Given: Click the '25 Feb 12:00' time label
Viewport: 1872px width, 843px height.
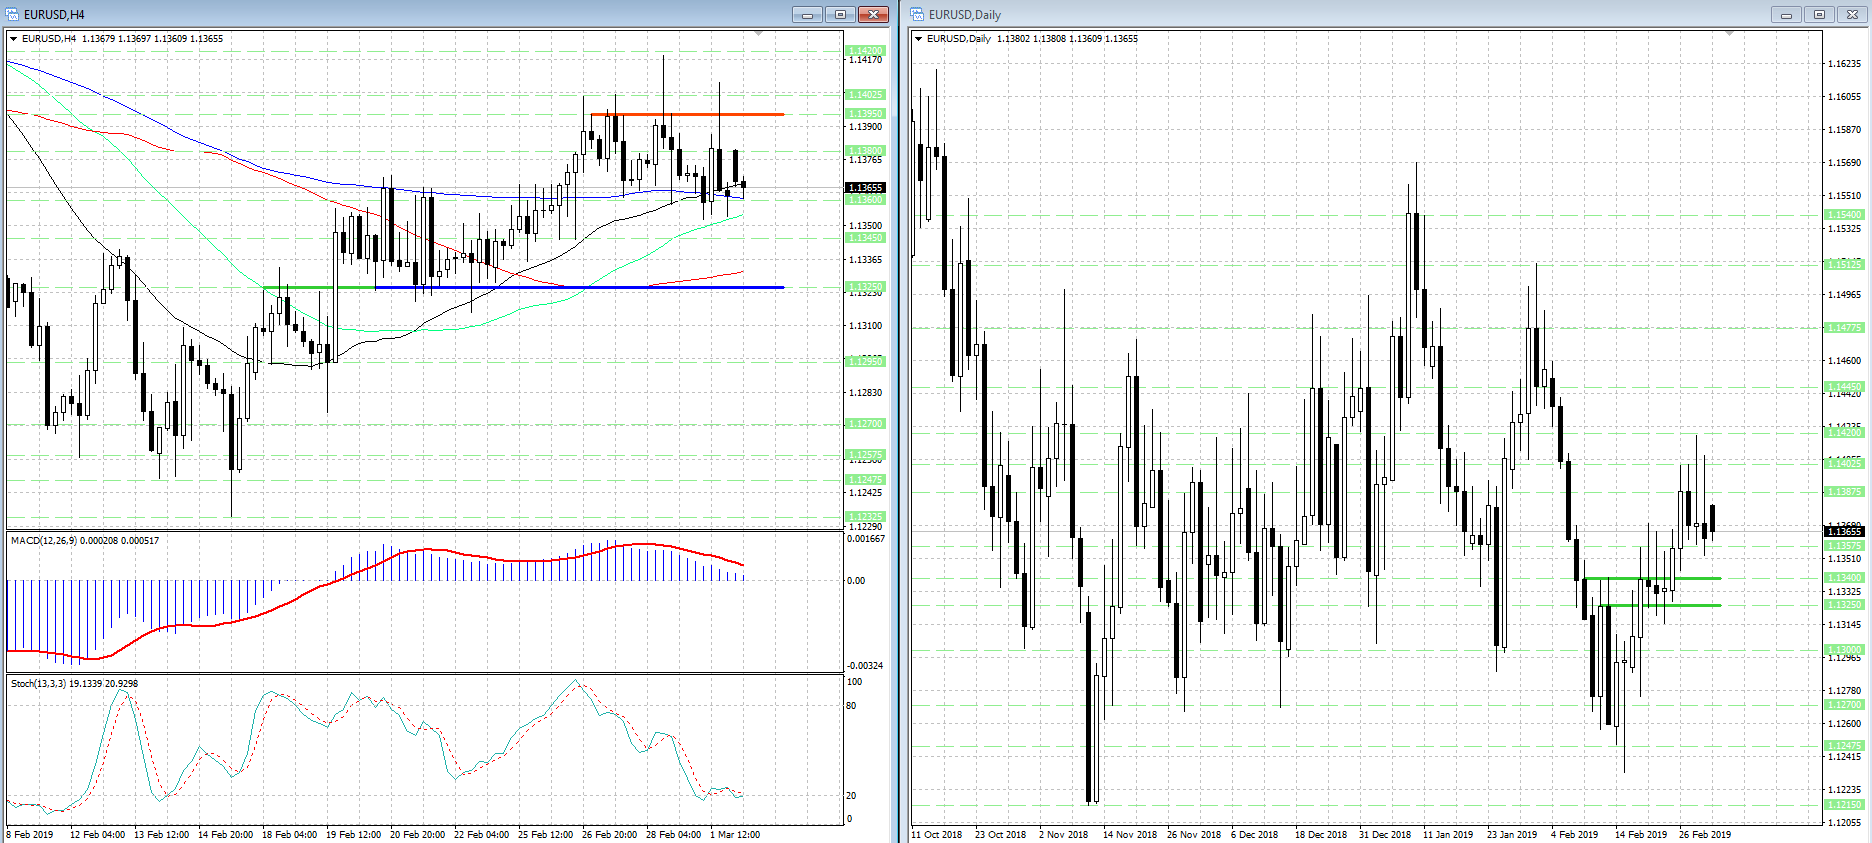Looking at the screenshot, I should pyautogui.click(x=545, y=834).
